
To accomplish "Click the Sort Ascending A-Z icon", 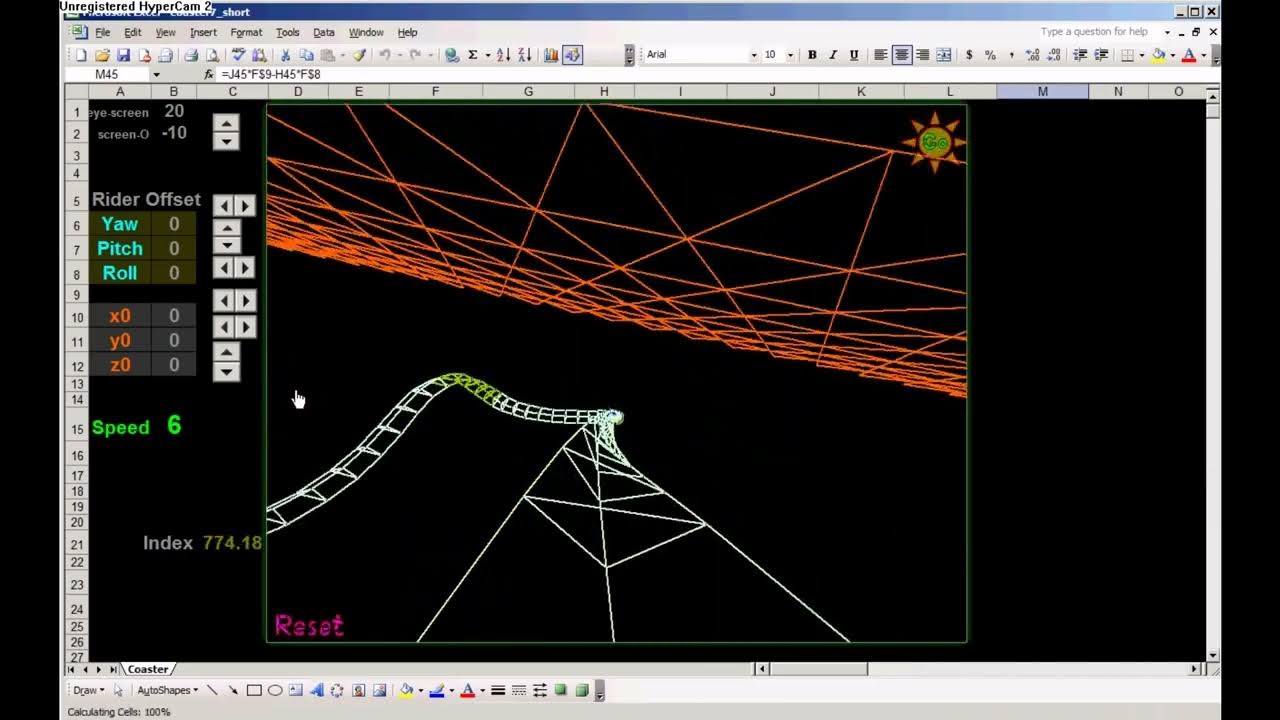I will tap(502, 55).
